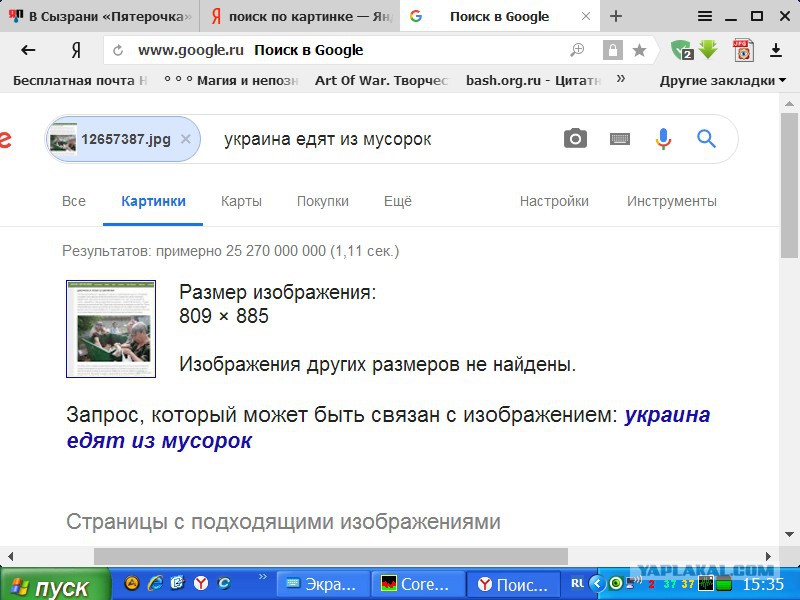Switch to the Core... taskbar window
Image resolution: width=800 pixels, height=600 pixels.
tap(418, 585)
